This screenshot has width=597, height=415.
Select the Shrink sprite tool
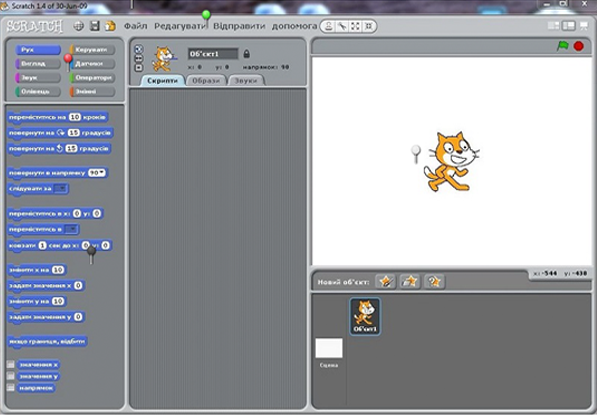[x=368, y=26]
